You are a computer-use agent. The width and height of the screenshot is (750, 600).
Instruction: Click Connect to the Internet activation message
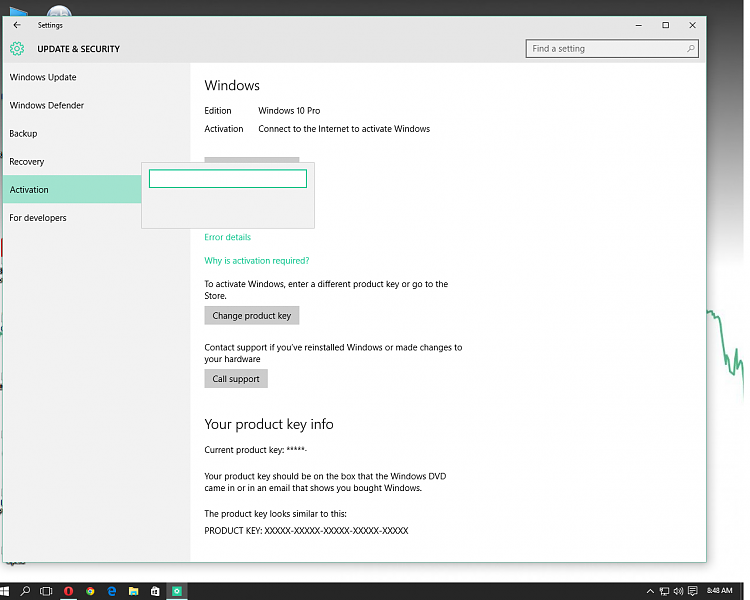tap(344, 129)
